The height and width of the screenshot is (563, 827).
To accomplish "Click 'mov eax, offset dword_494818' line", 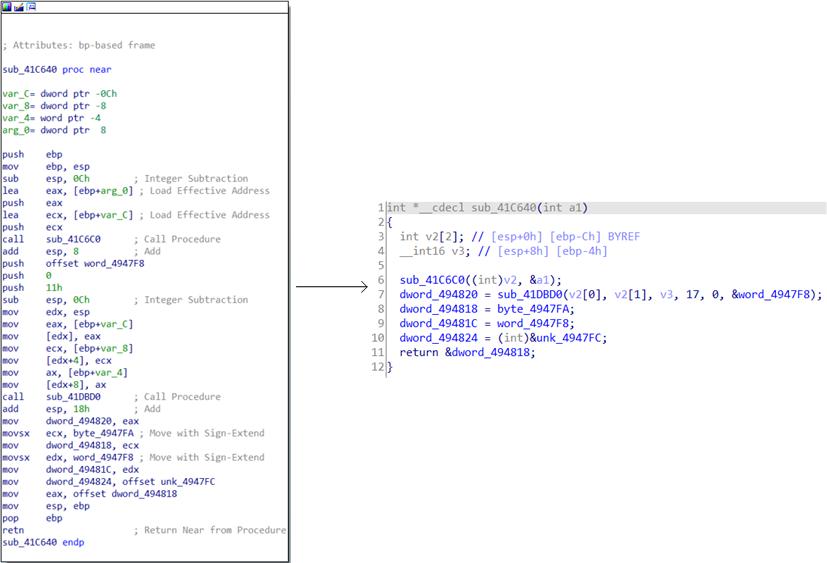I will (90, 494).
